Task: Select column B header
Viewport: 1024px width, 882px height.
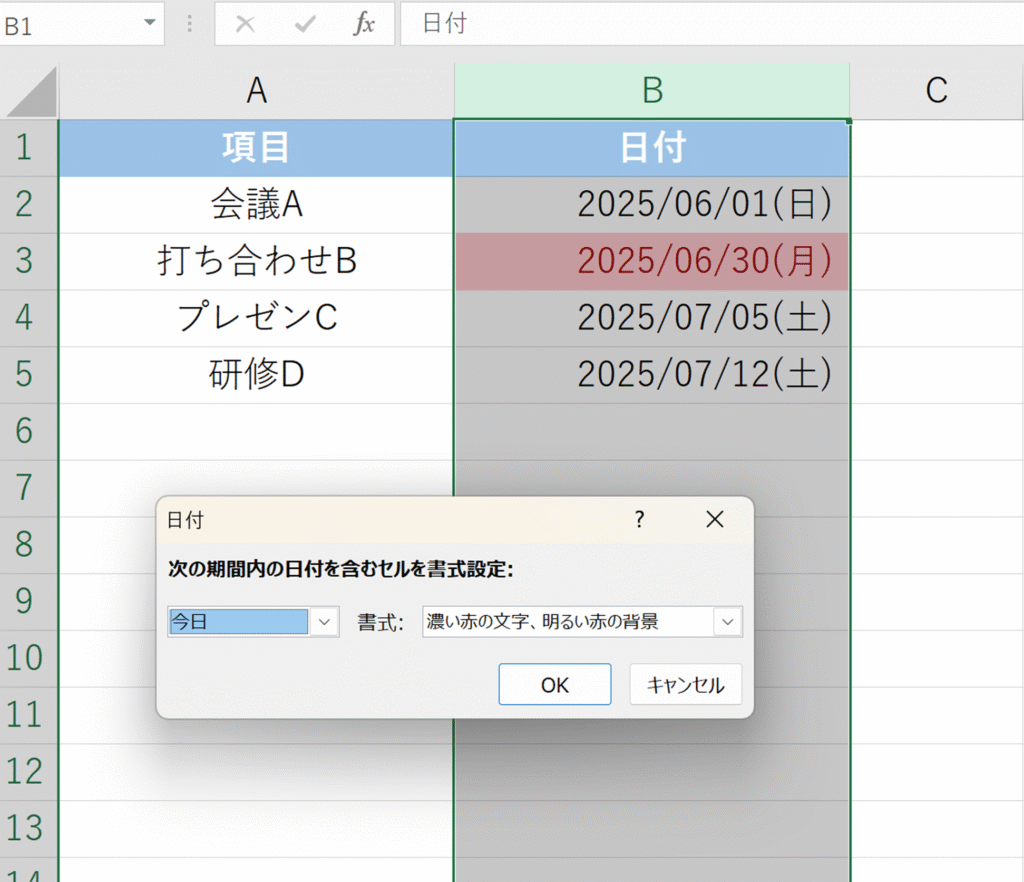Action: 652,91
